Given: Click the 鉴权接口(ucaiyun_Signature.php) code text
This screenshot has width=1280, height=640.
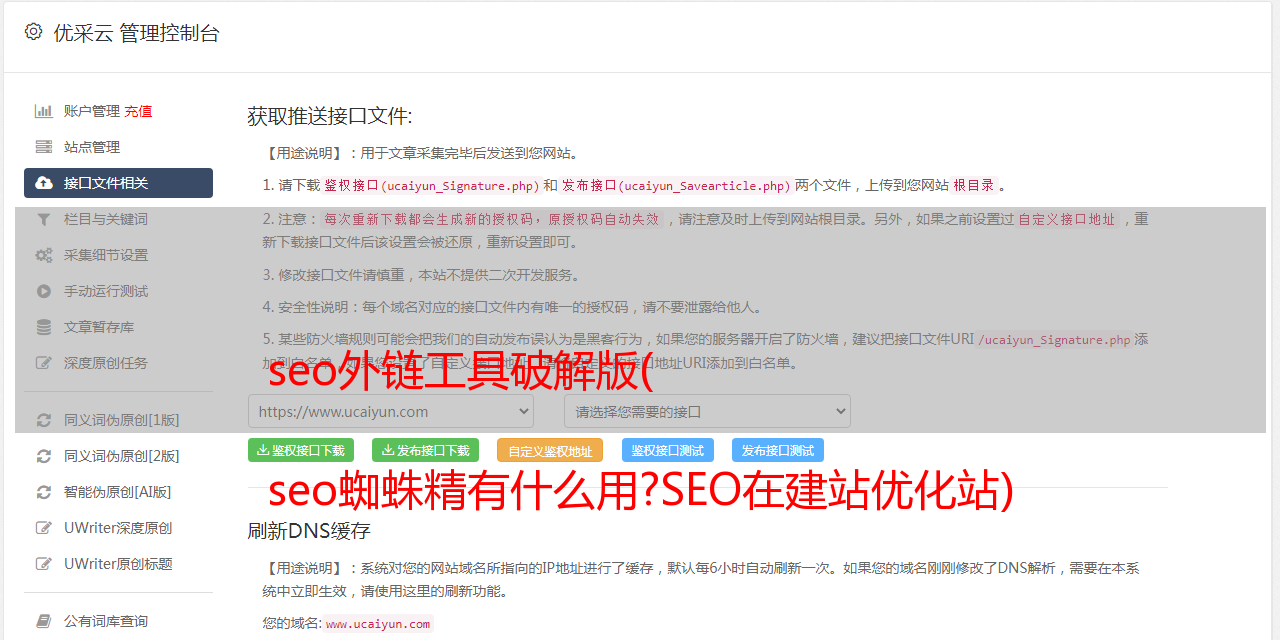Looking at the screenshot, I should point(432,185).
